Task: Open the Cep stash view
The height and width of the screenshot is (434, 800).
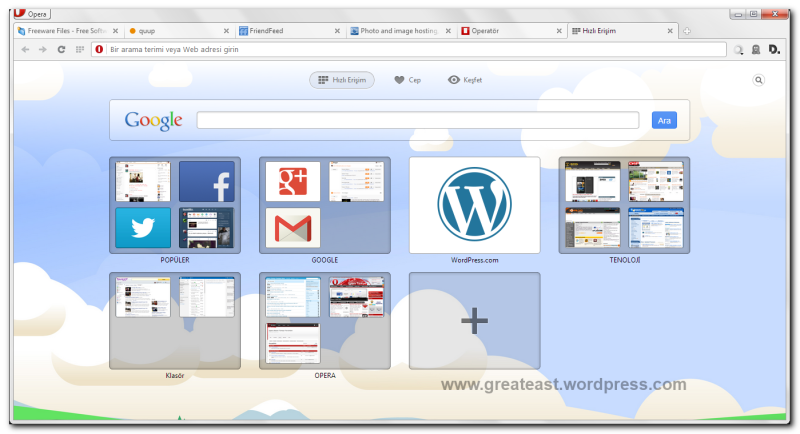Action: tap(407, 80)
